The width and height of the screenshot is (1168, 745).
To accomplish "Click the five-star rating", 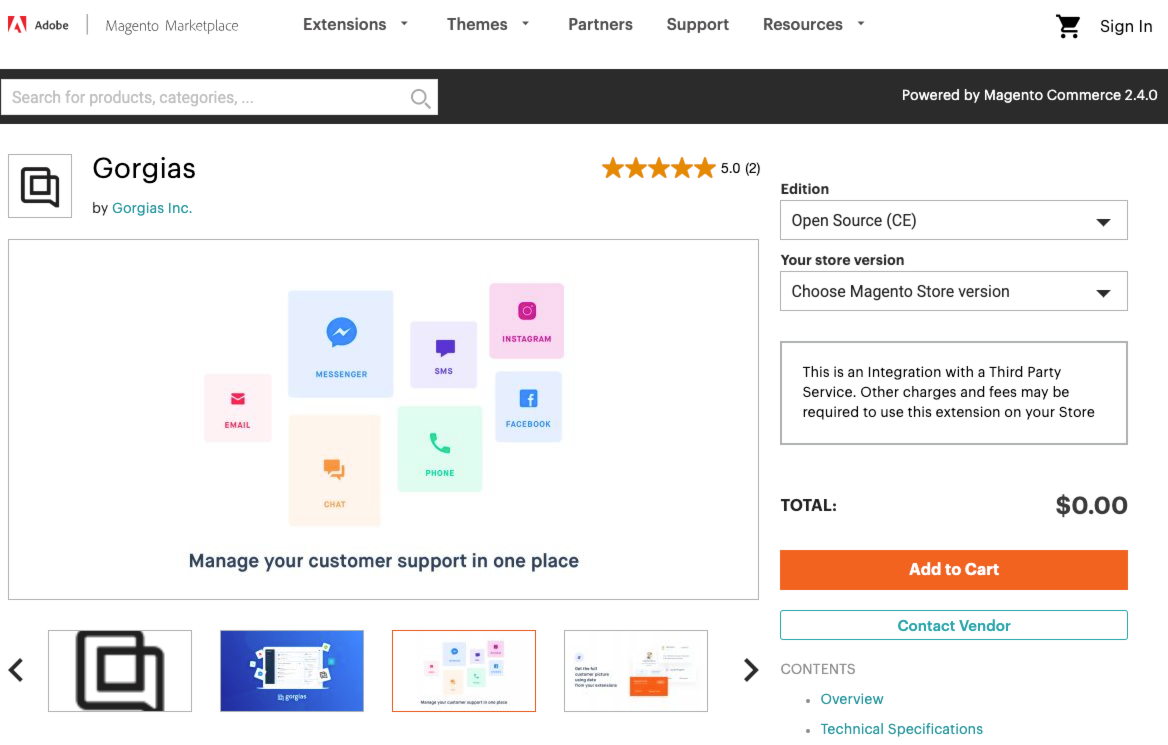I will (658, 168).
